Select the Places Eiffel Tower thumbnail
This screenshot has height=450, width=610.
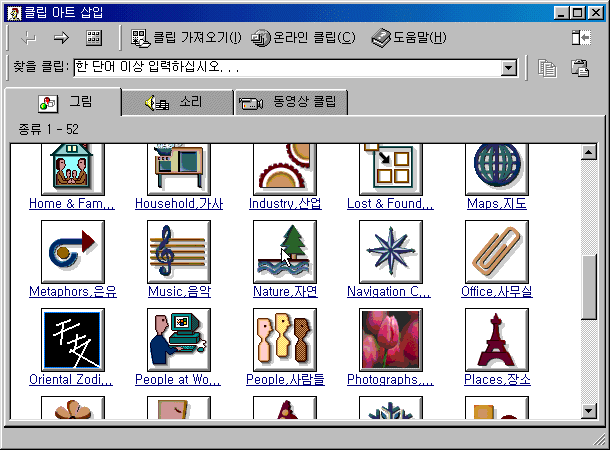497,340
